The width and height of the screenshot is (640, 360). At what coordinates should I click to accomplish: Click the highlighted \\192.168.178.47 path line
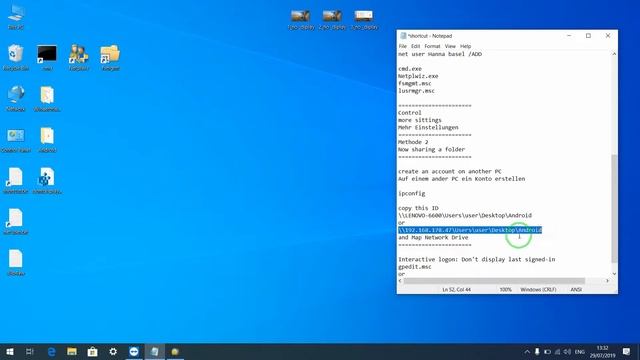(x=470, y=230)
